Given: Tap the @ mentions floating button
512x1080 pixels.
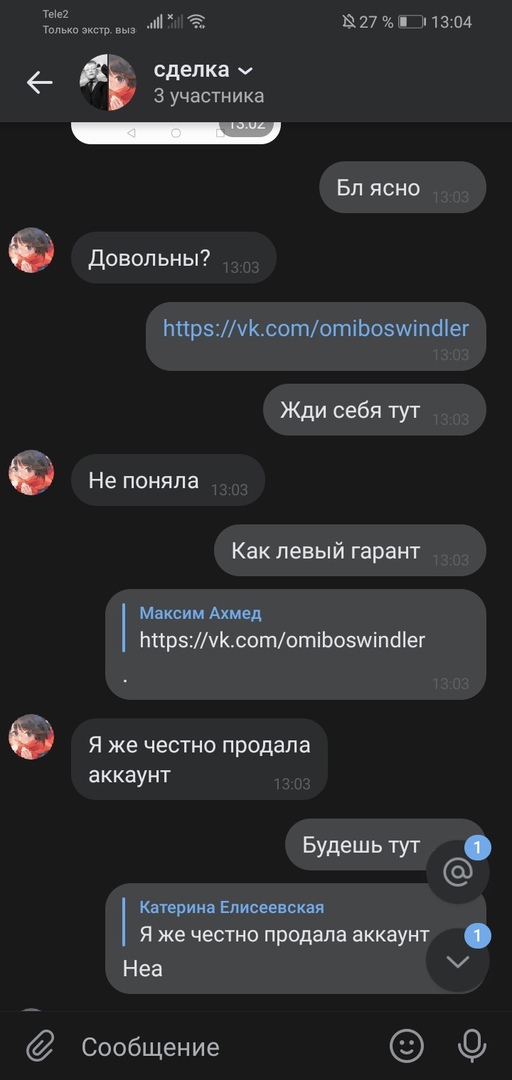Looking at the screenshot, I should pos(458,872).
